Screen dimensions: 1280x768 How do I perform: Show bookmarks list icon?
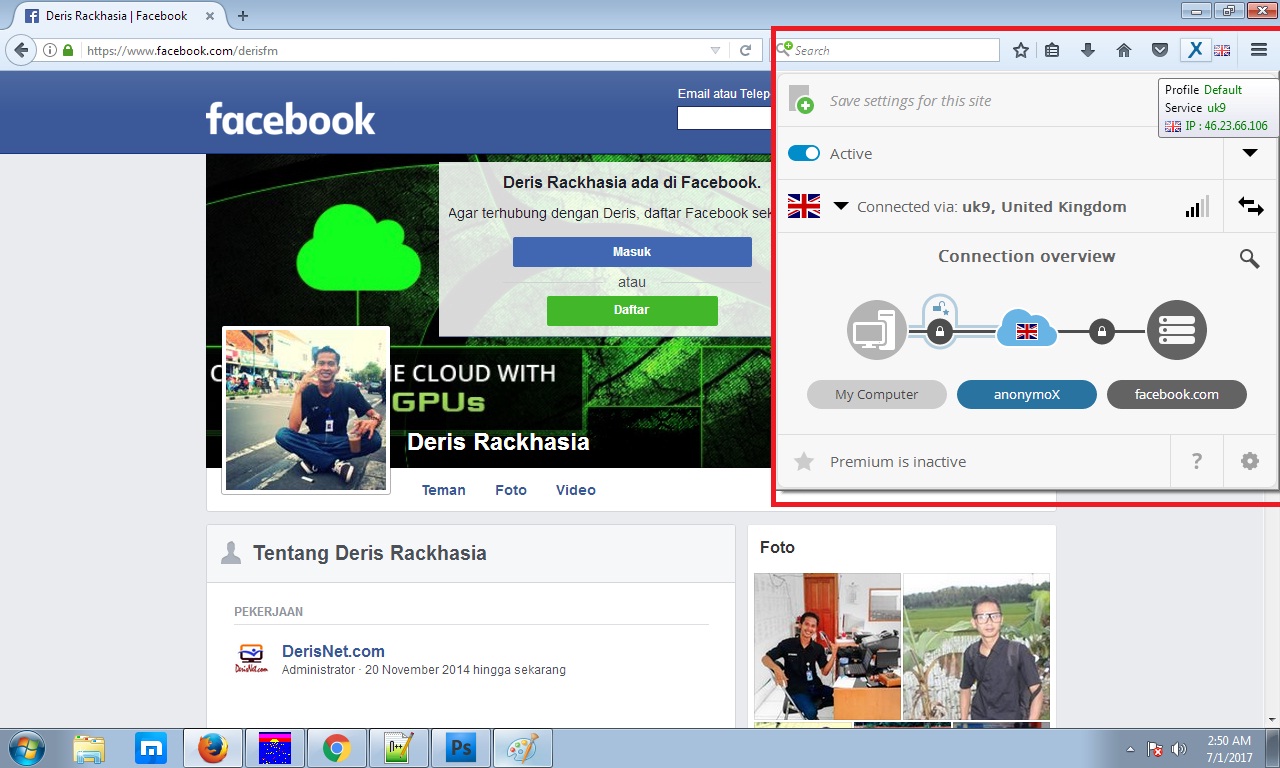tap(1052, 50)
